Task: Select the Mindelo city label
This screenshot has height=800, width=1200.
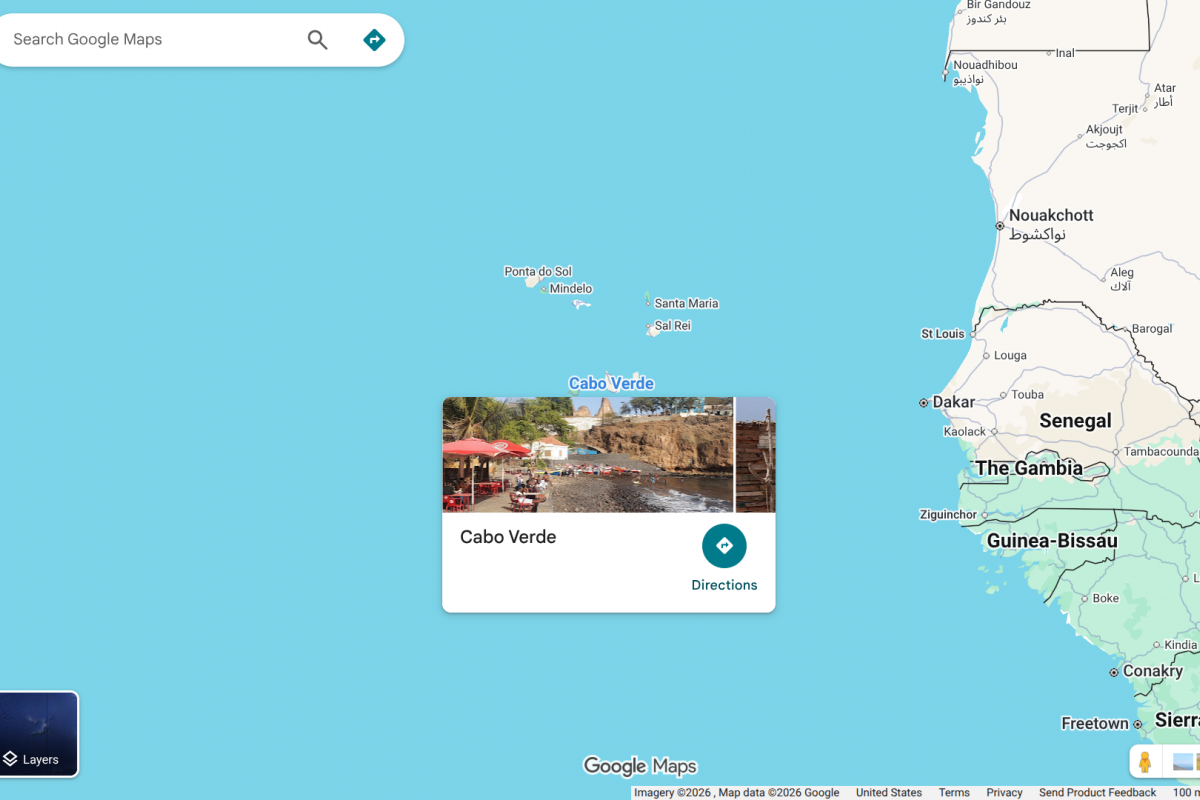Action: pos(571,289)
